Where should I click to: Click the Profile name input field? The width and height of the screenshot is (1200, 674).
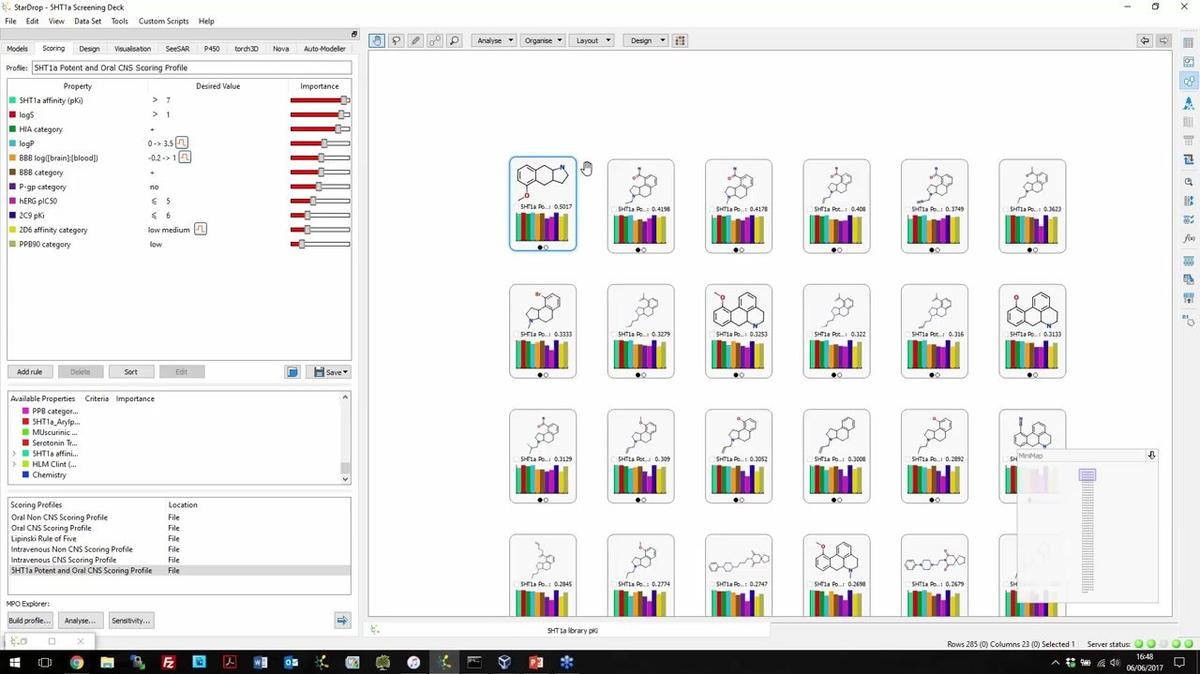[x=150, y=67]
